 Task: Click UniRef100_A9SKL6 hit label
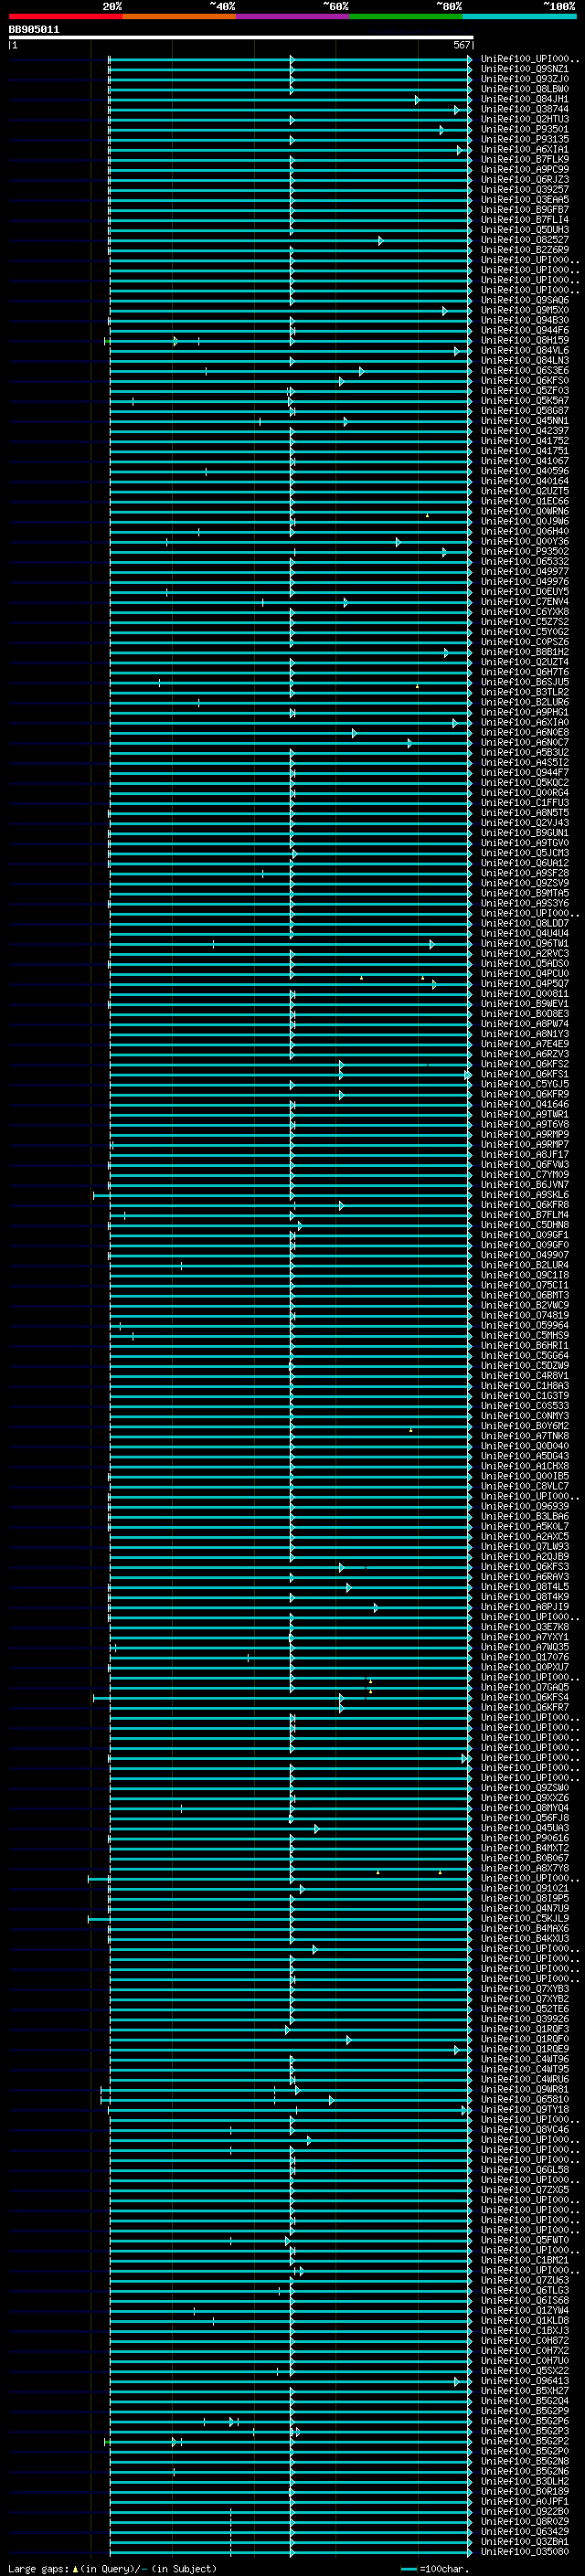[525, 1194]
